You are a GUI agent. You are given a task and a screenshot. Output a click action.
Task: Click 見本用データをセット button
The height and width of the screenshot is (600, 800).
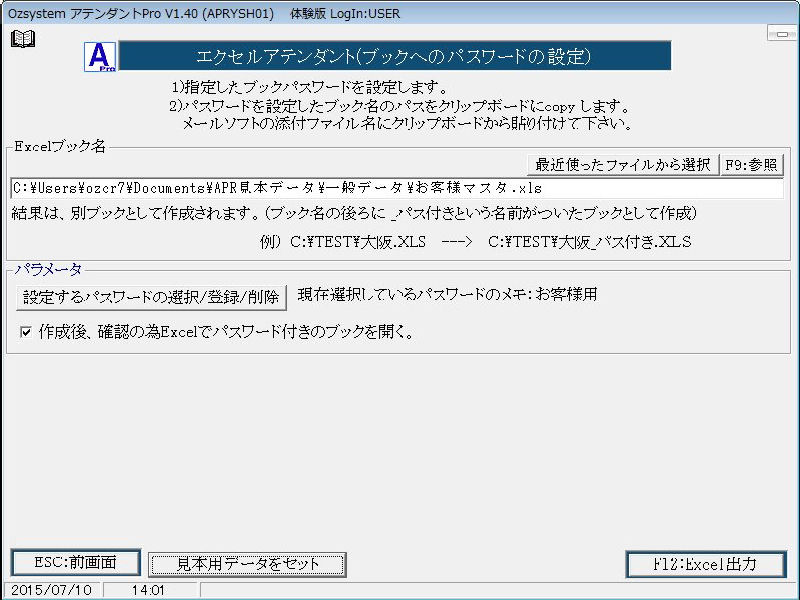tap(247, 564)
